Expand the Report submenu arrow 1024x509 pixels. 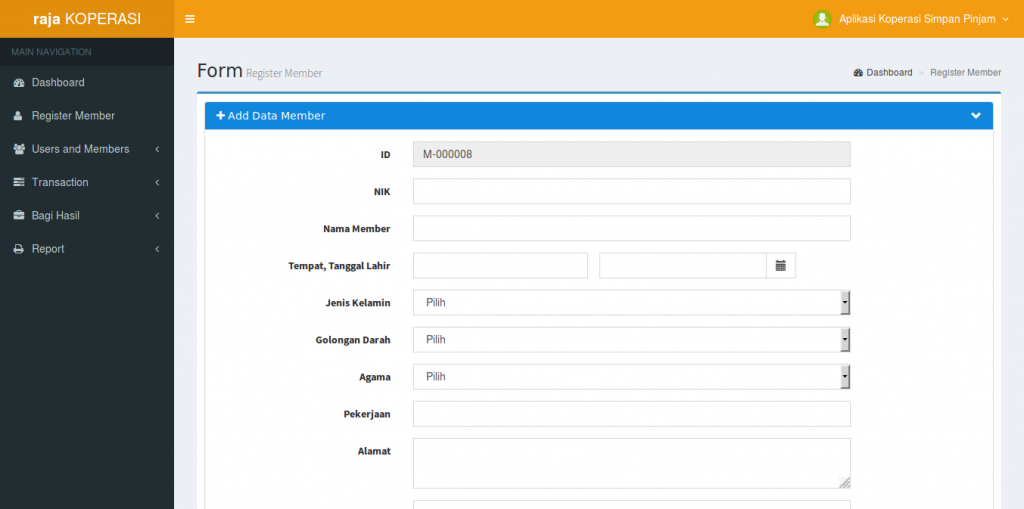157,249
